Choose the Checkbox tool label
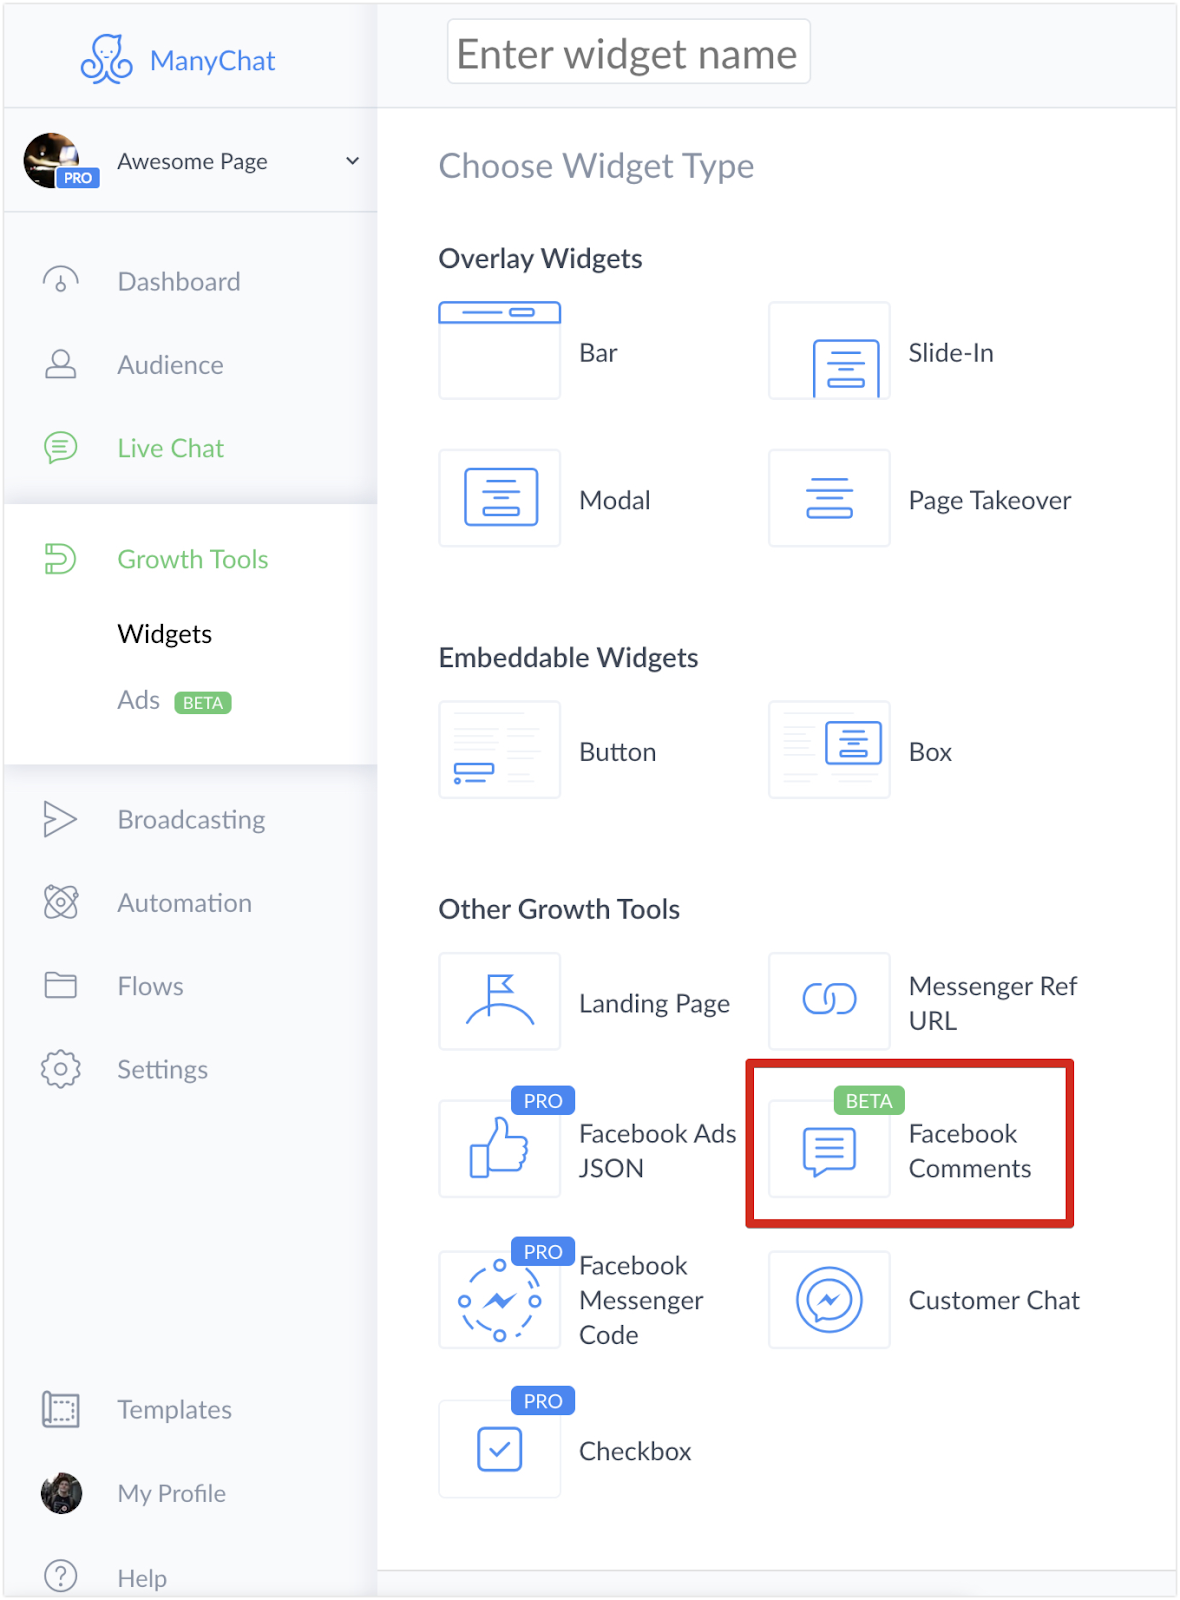The width and height of the screenshot is (1180, 1600). pos(635,1450)
